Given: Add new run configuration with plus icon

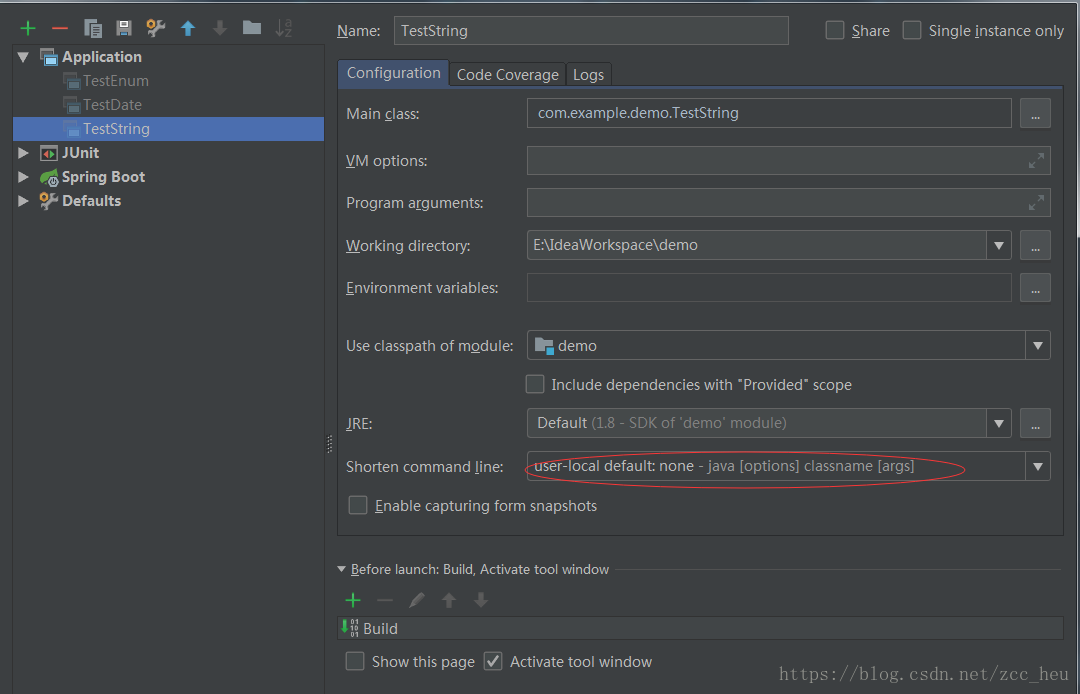Looking at the screenshot, I should tap(28, 28).
